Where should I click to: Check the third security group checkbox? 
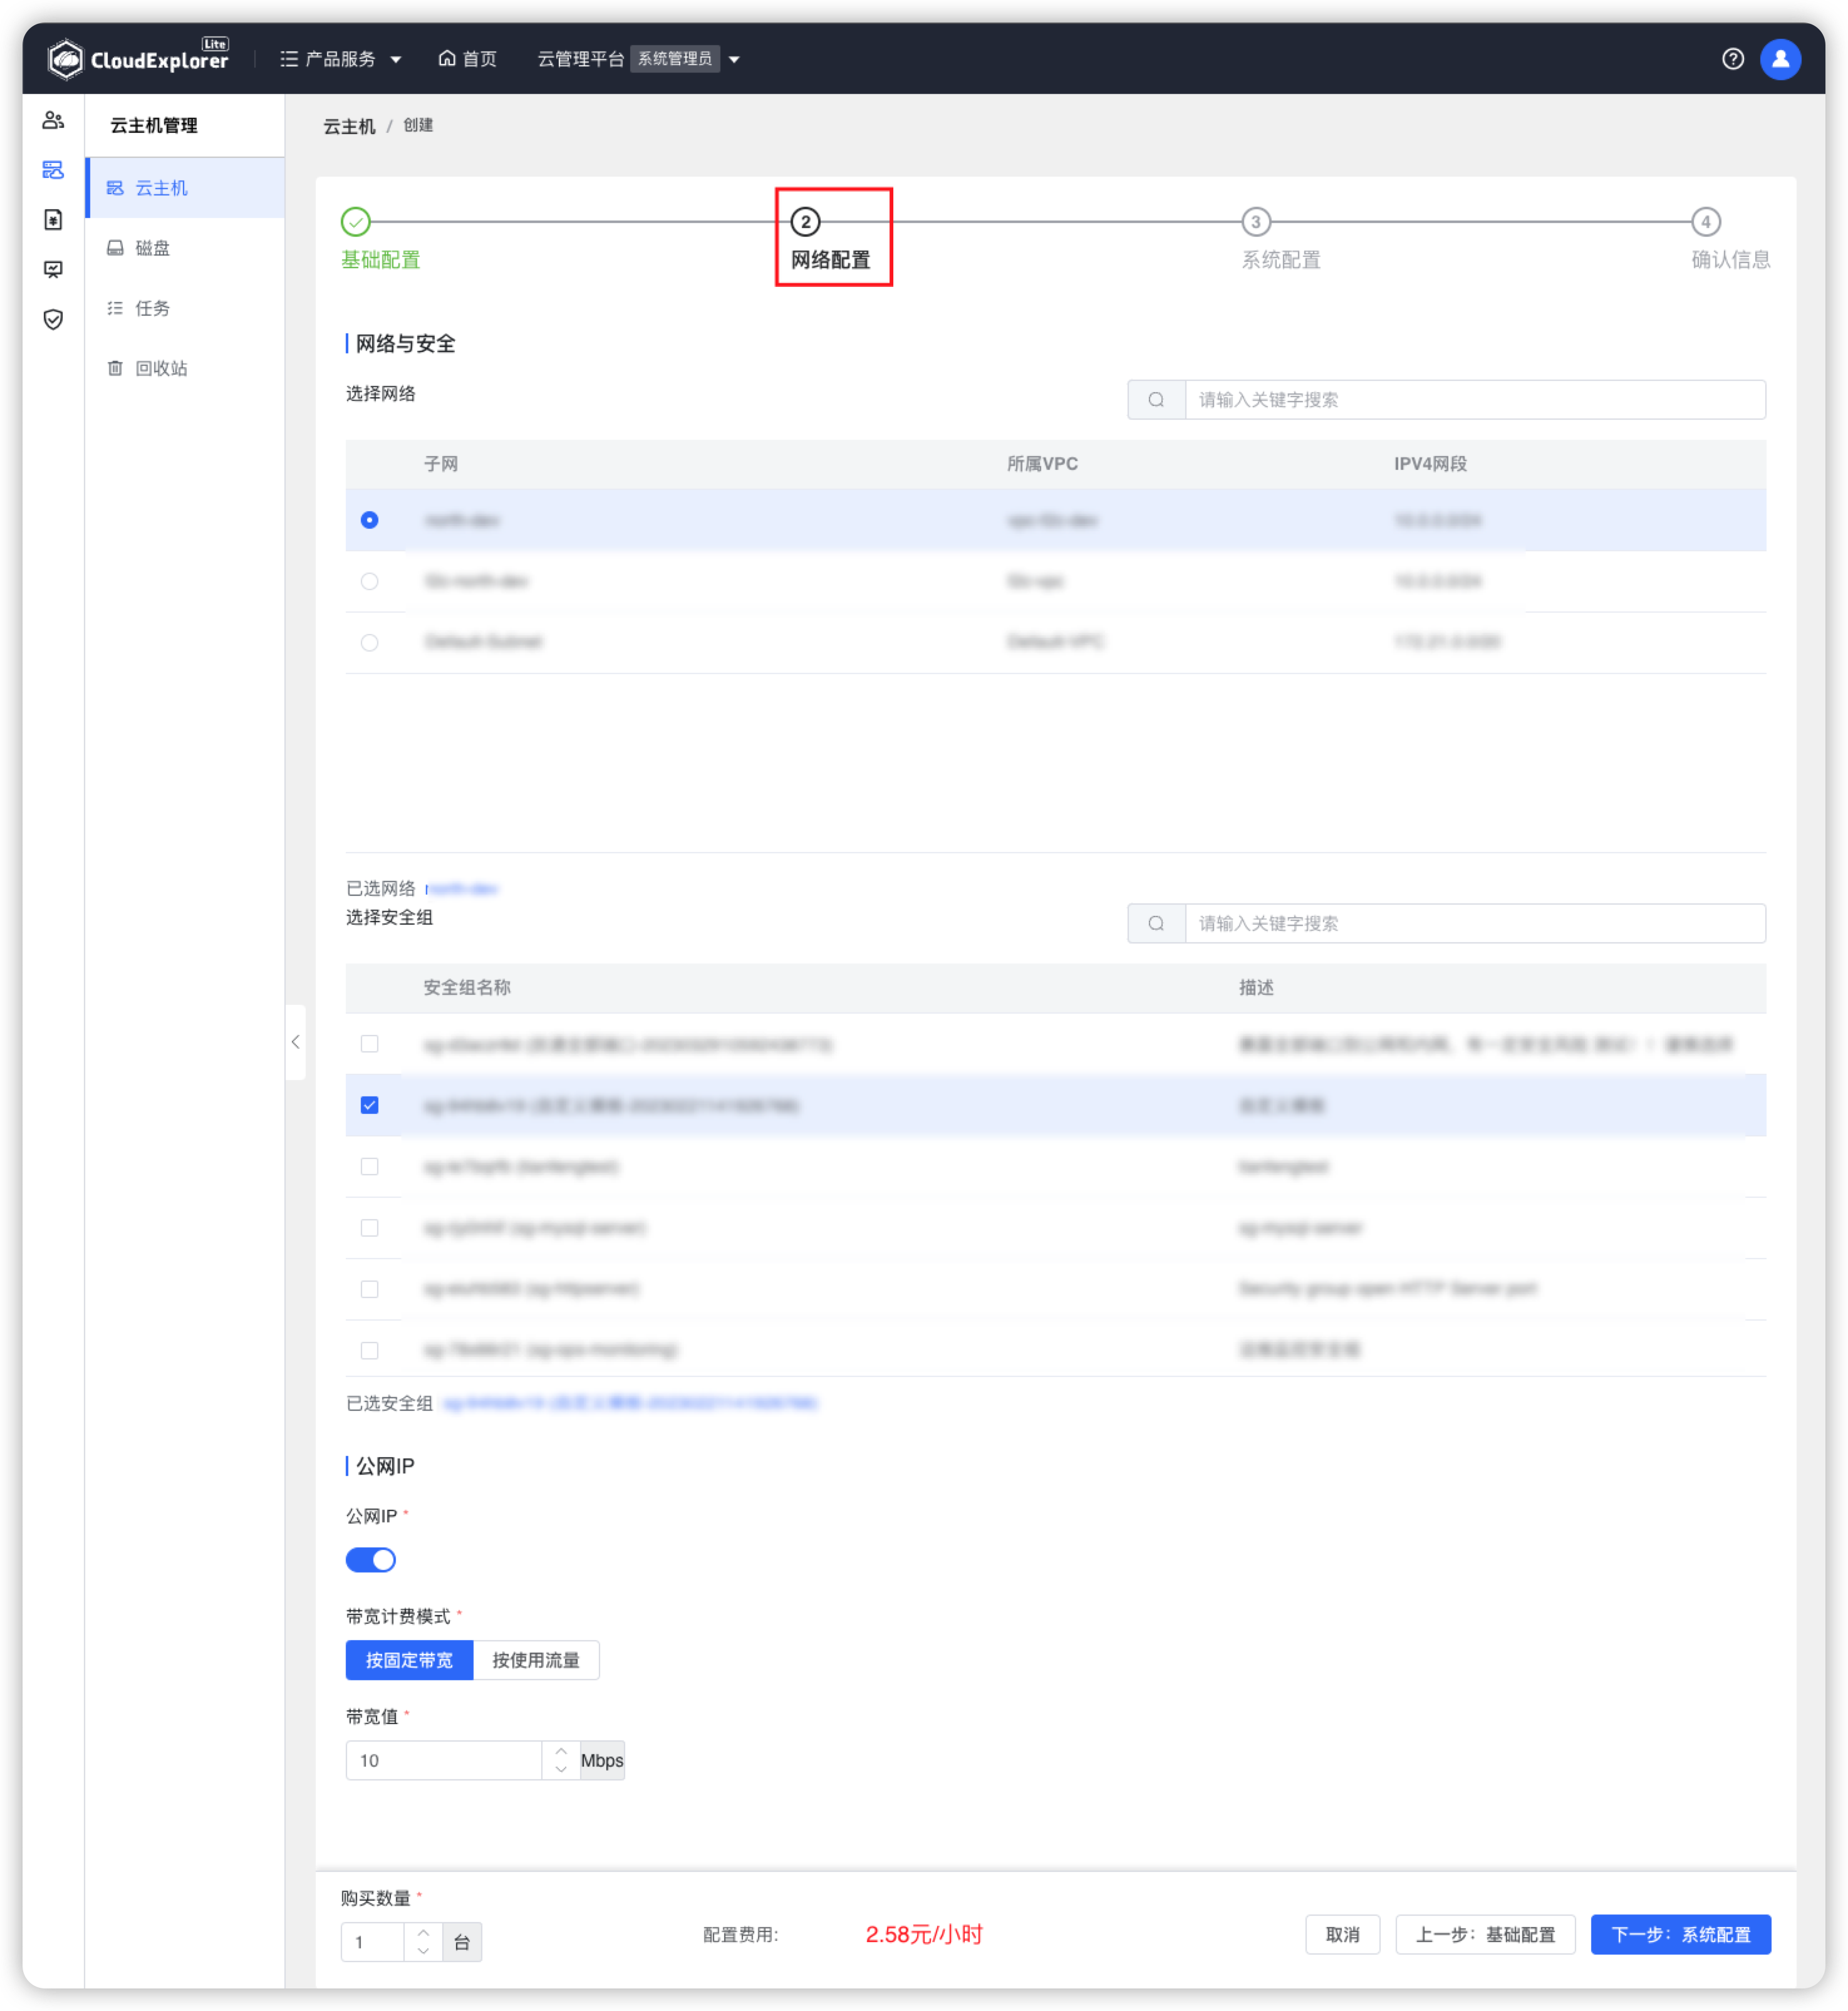point(369,1166)
